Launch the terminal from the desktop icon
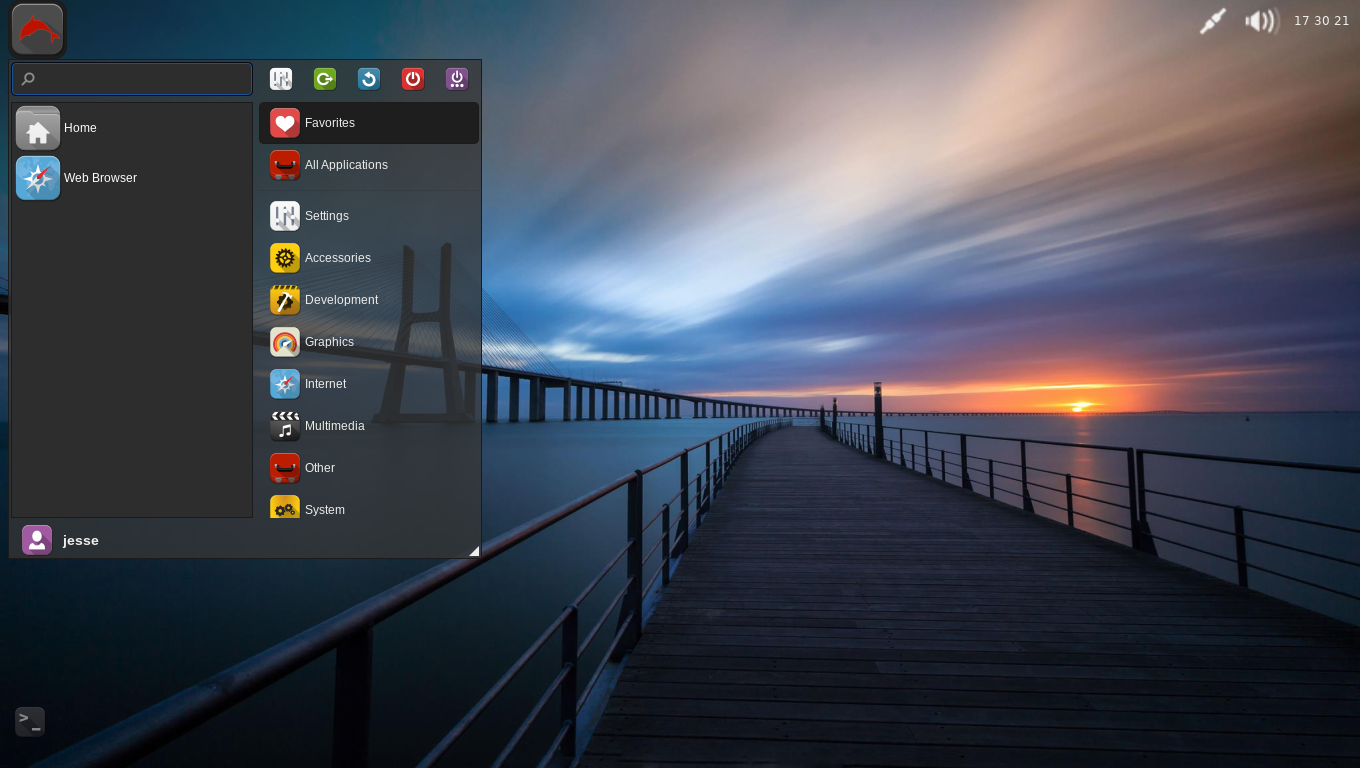Viewport: 1360px width, 768px height. [30, 721]
